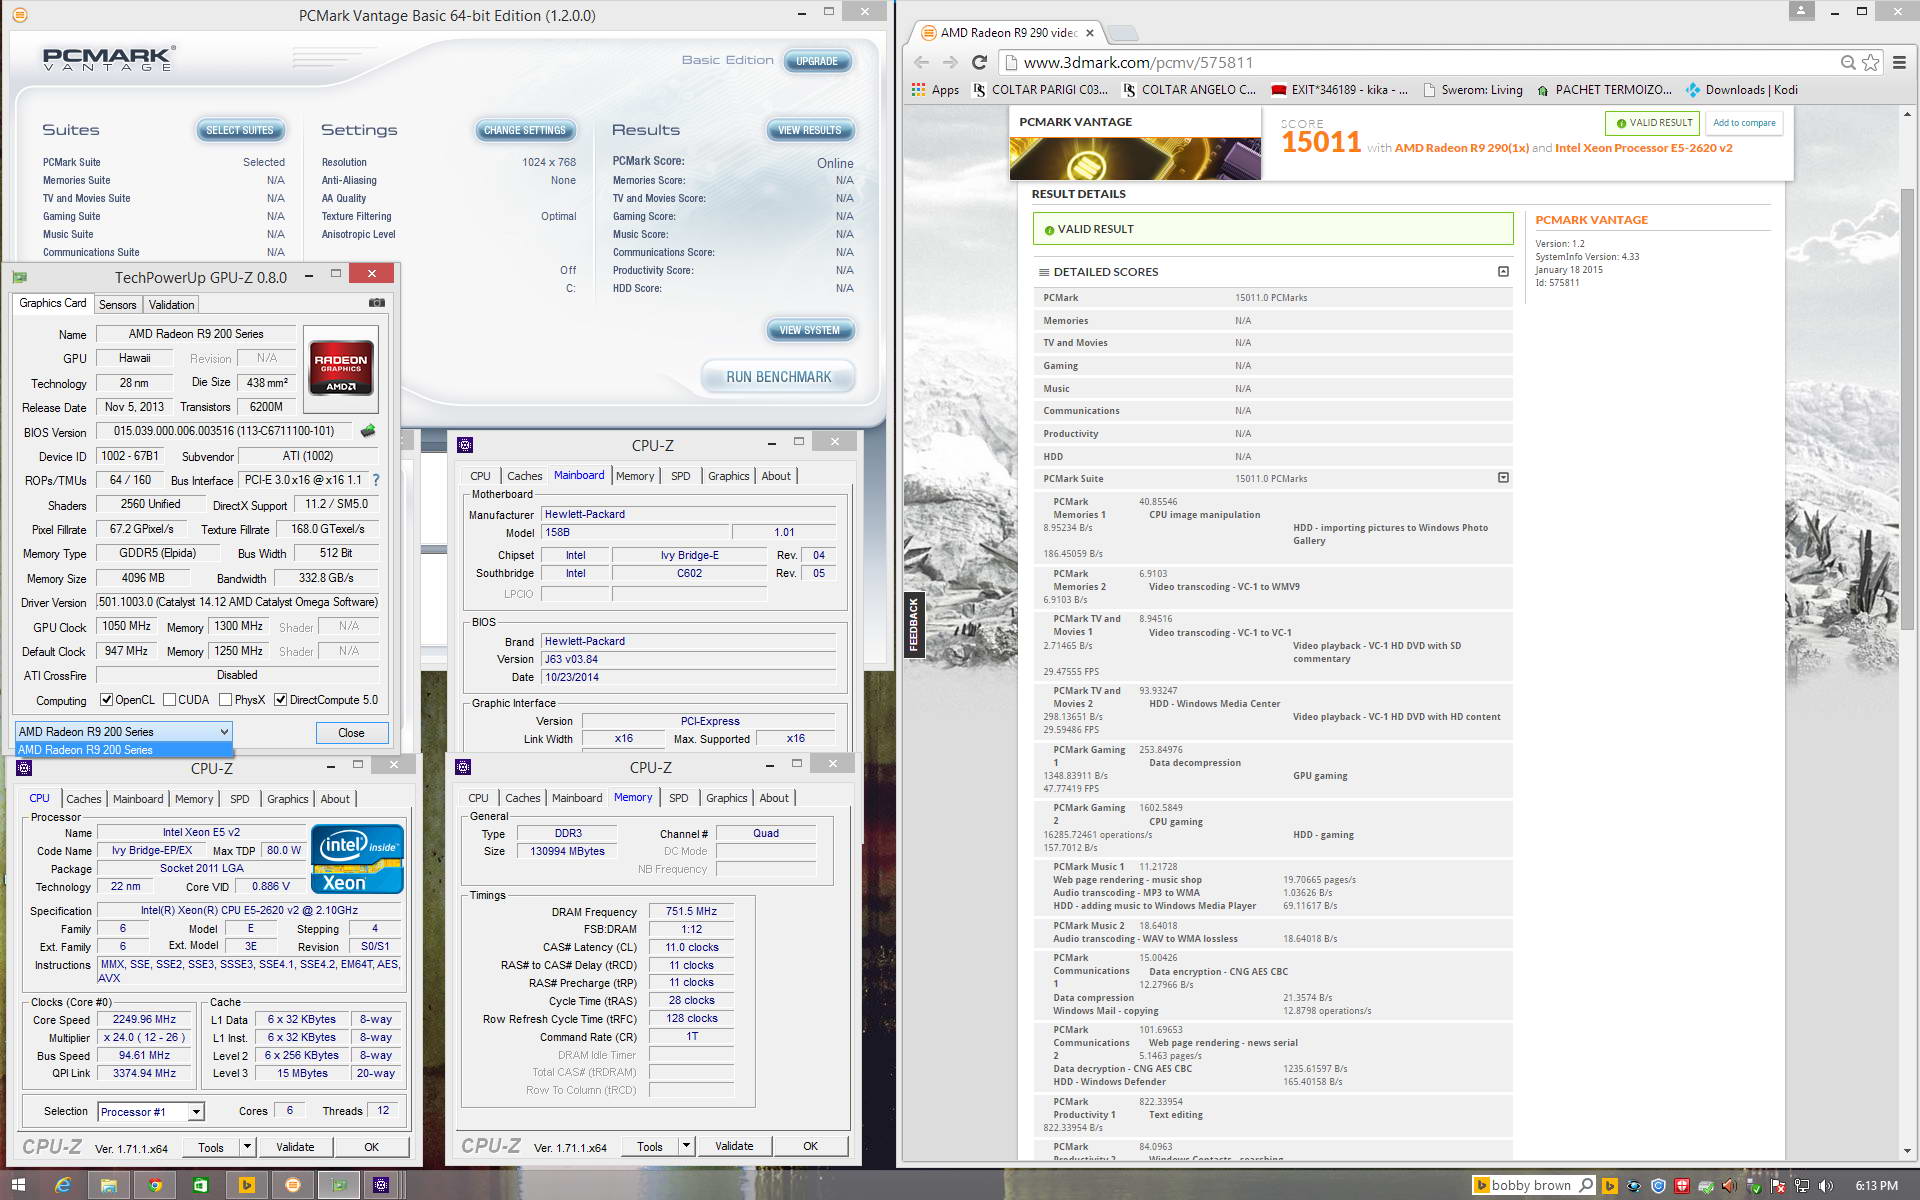Close the AMD Radeon R9 290 browser tab

click(x=1090, y=33)
